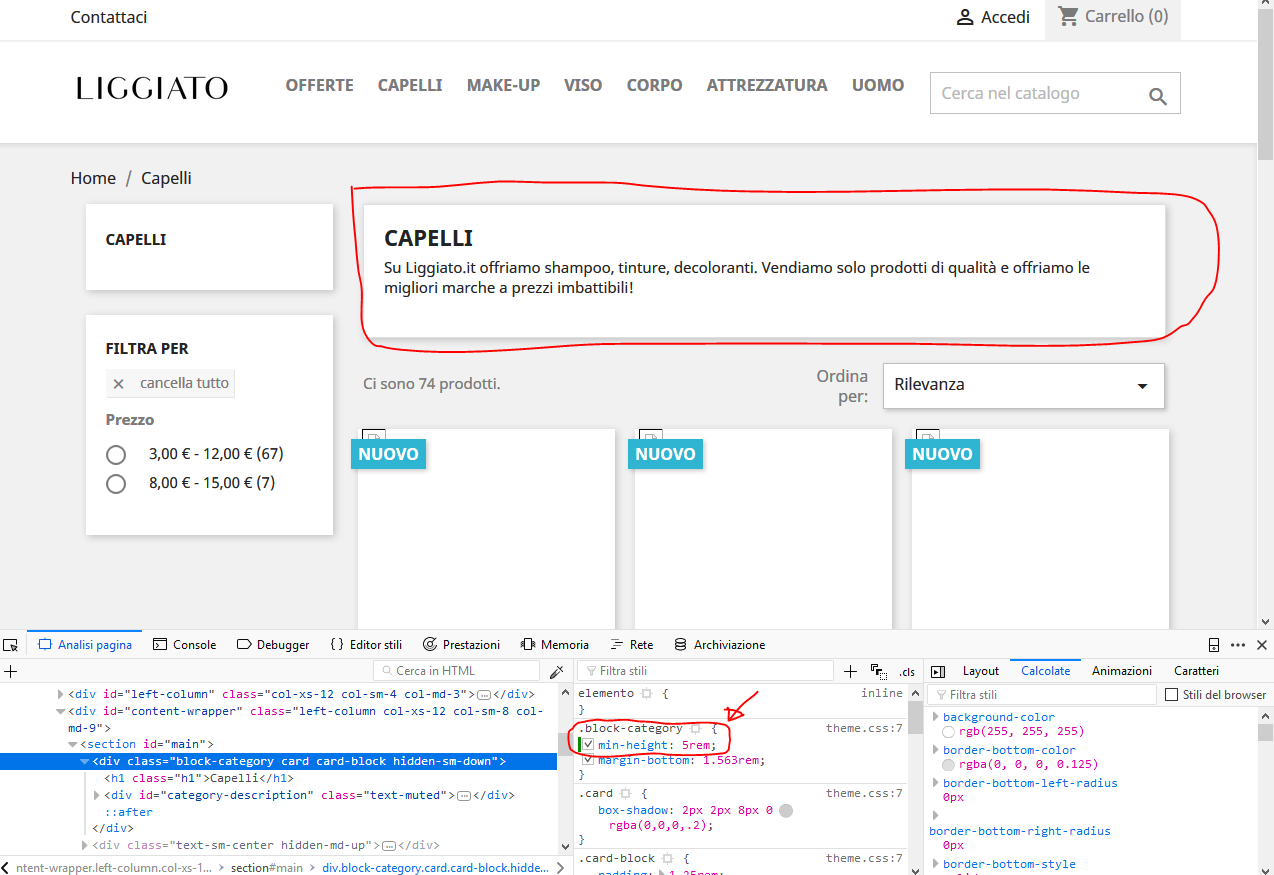Click the box-shadow color swatch
Viewport: 1274px width, 875px height.
tap(786, 810)
